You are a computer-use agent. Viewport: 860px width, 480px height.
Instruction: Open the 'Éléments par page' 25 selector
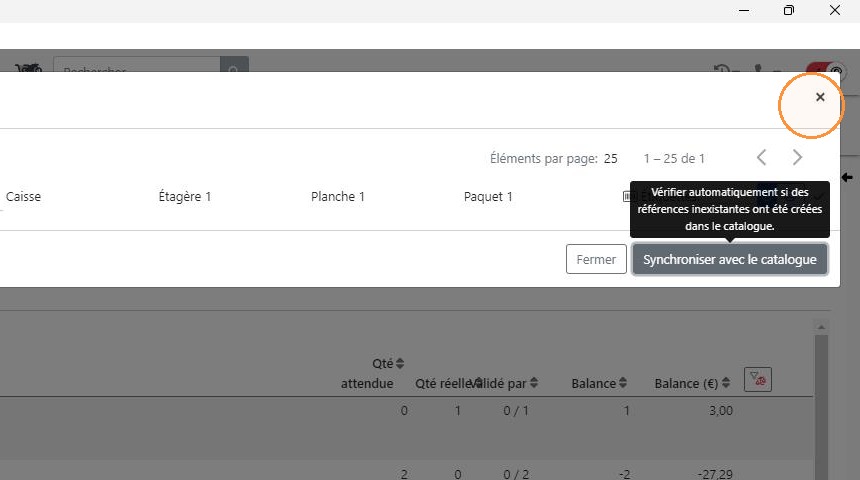[610, 159]
